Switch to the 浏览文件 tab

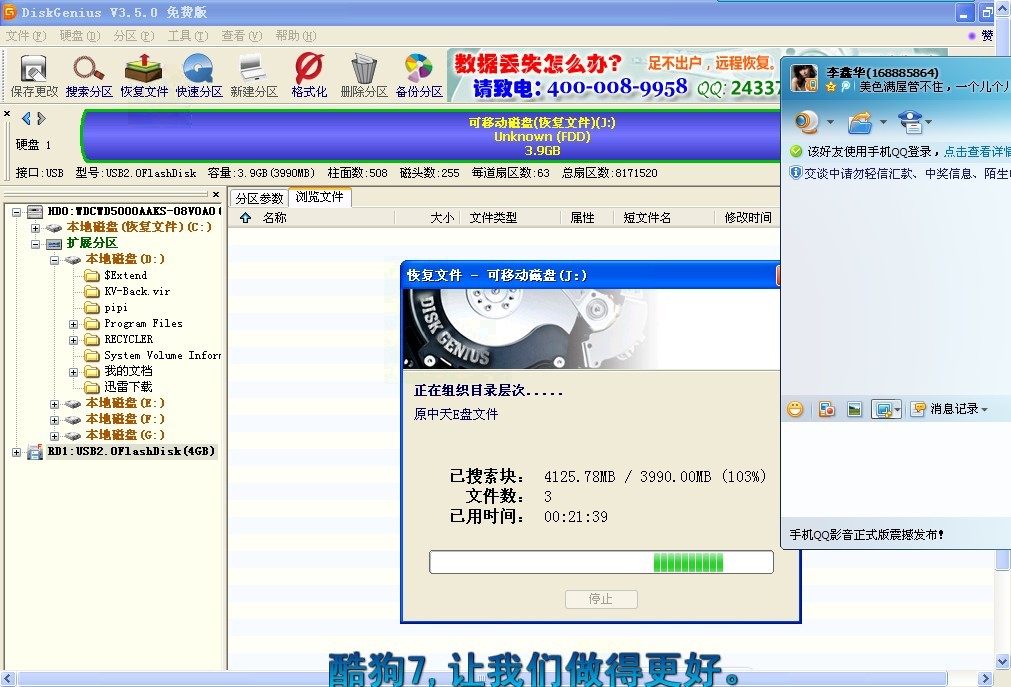(x=320, y=197)
